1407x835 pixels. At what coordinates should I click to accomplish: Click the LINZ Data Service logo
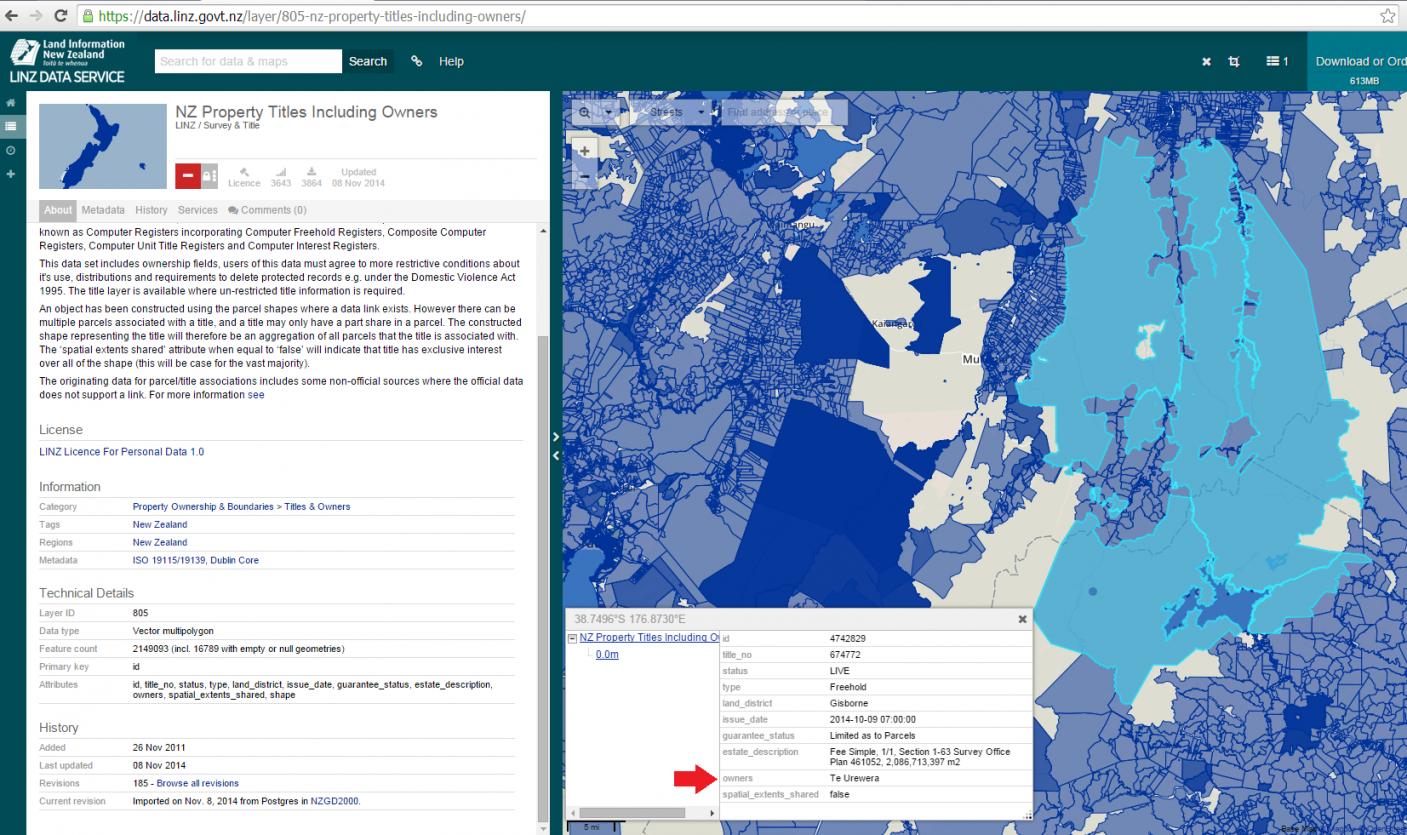(x=68, y=61)
